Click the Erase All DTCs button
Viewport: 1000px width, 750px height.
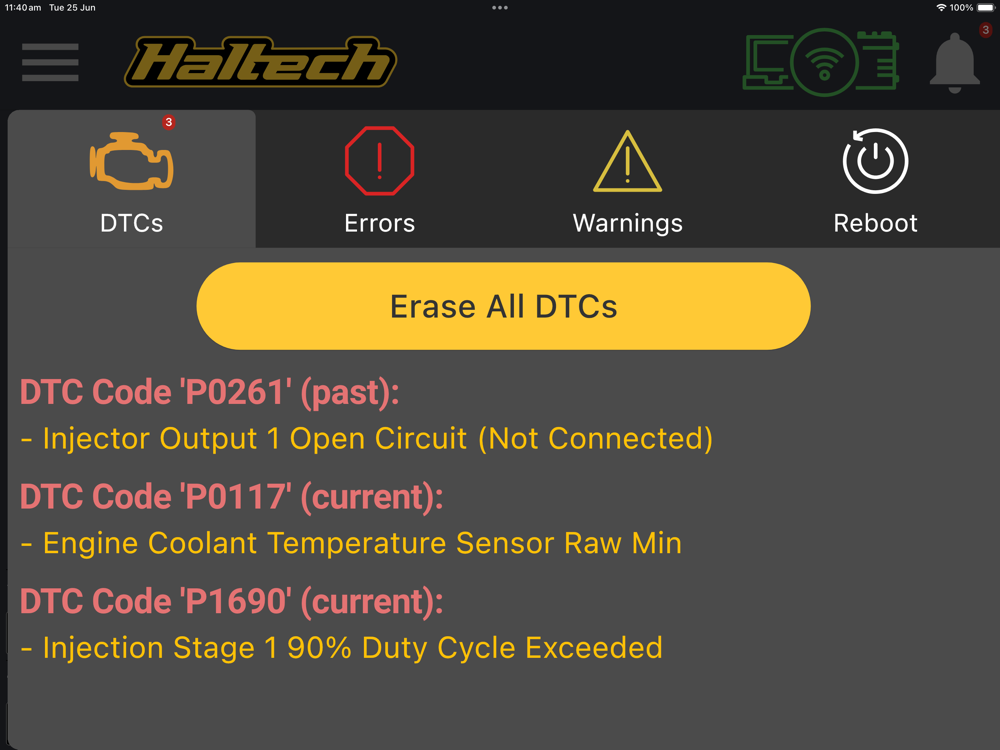pos(503,306)
